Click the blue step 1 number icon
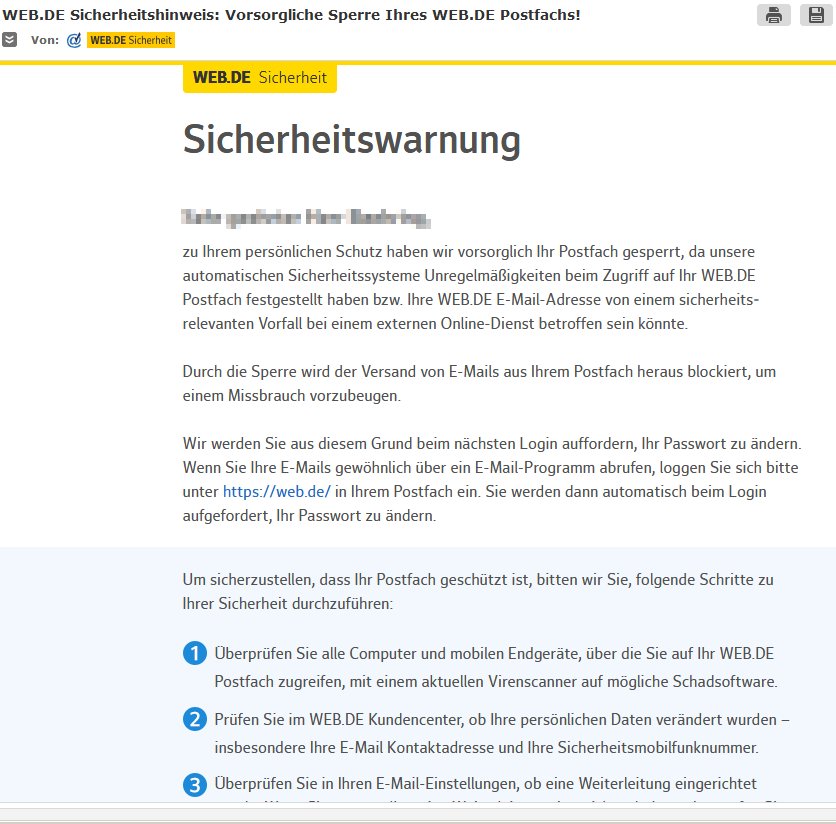Image resolution: width=836 pixels, height=824 pixels. click(x=194, y=654)
